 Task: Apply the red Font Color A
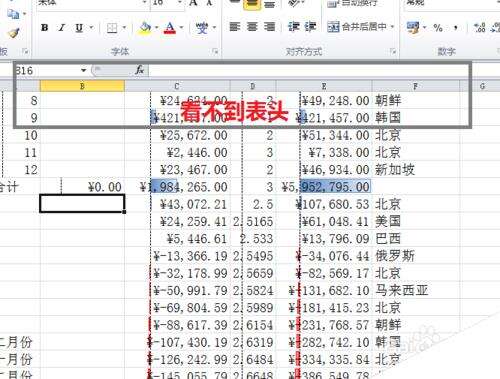[x=170, y=28]
